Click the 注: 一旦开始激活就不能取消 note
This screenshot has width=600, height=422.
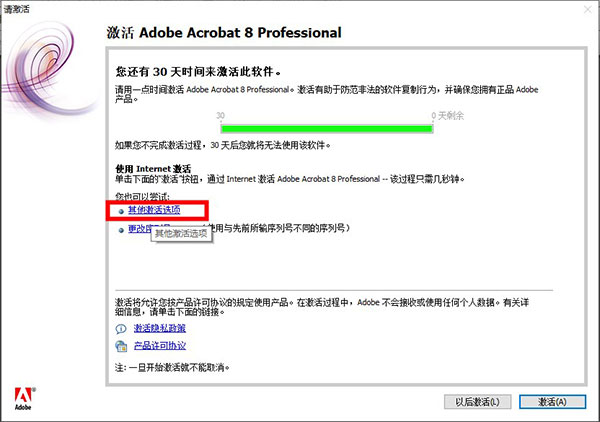(173, 368)
